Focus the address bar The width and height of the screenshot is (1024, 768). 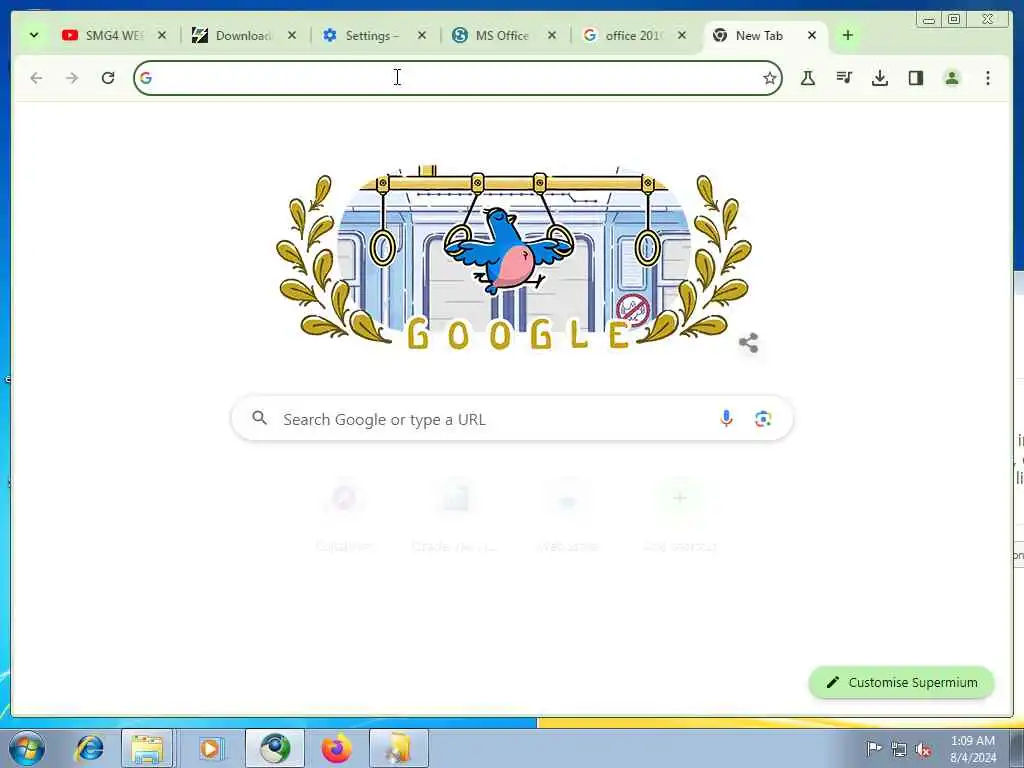click(457, 78)
